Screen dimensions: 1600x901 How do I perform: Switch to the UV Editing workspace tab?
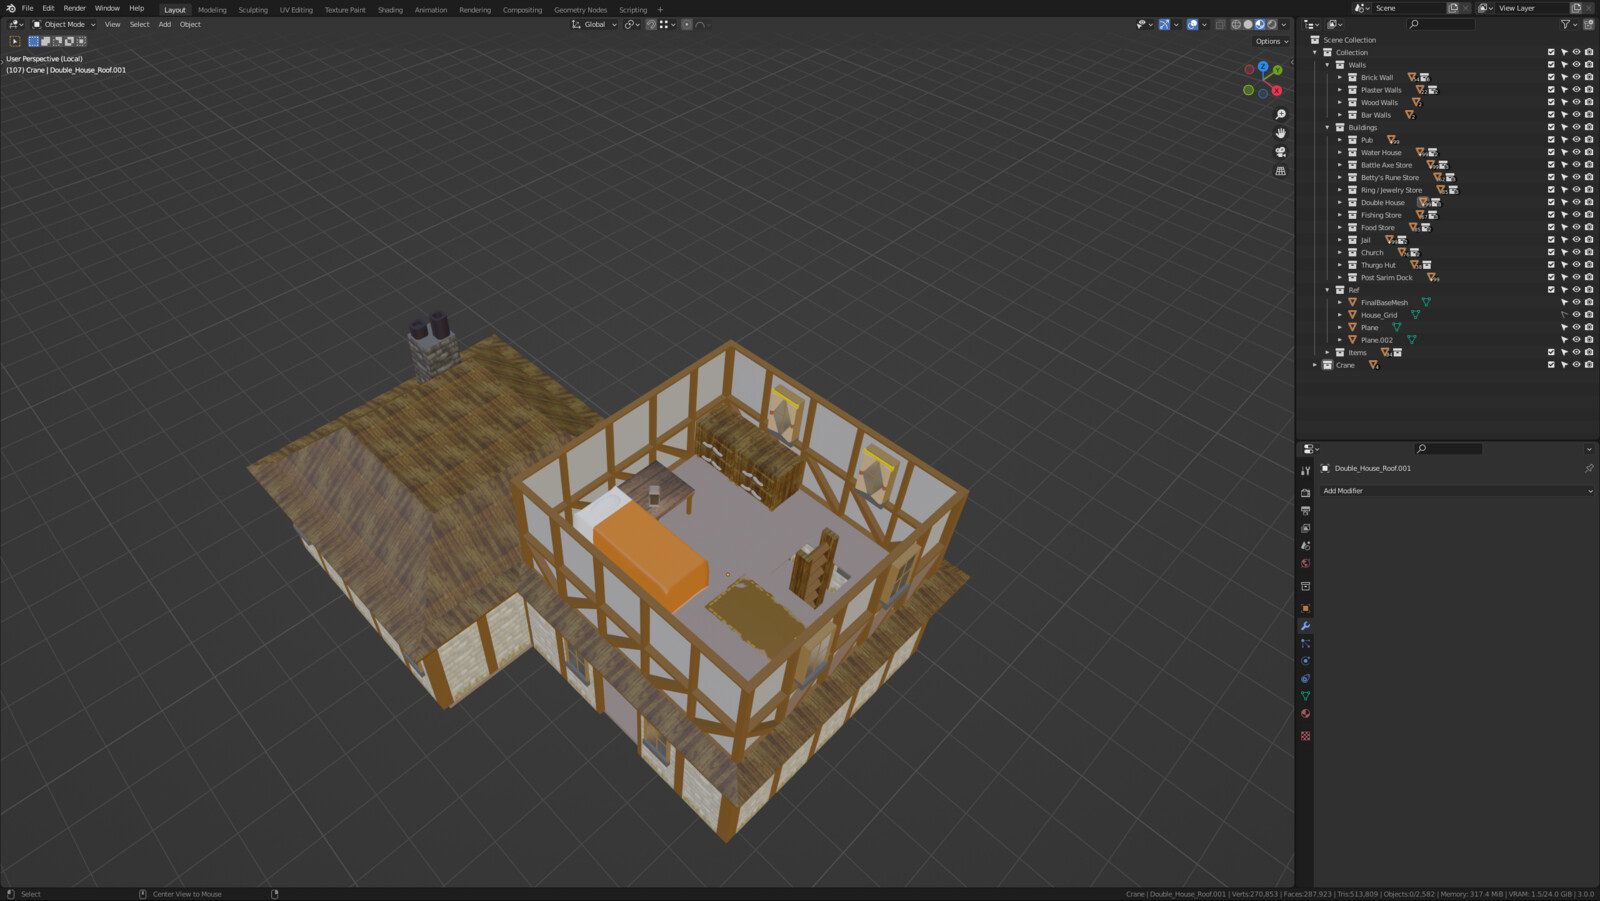[x=296, y=10]
